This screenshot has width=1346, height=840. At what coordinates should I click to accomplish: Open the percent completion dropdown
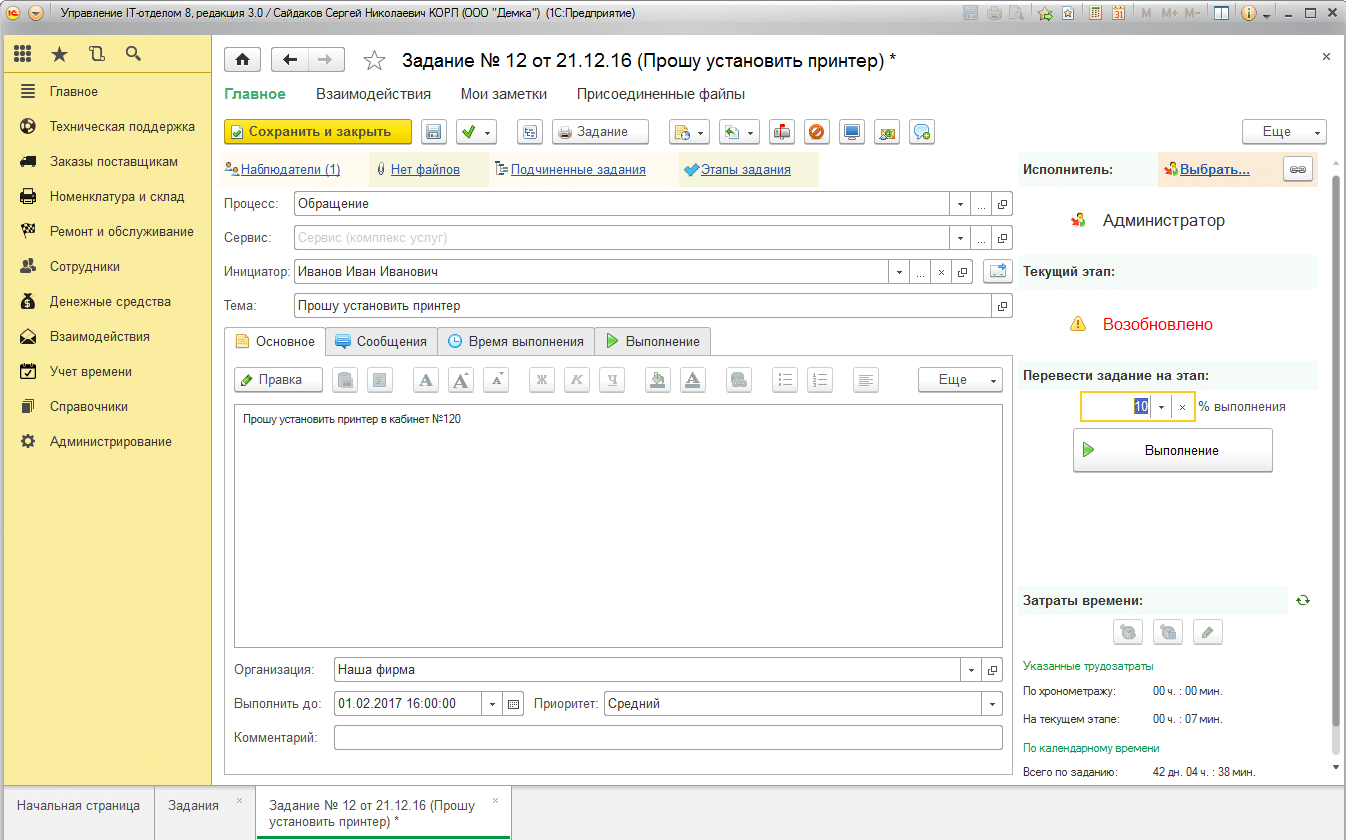[1160, 407]
